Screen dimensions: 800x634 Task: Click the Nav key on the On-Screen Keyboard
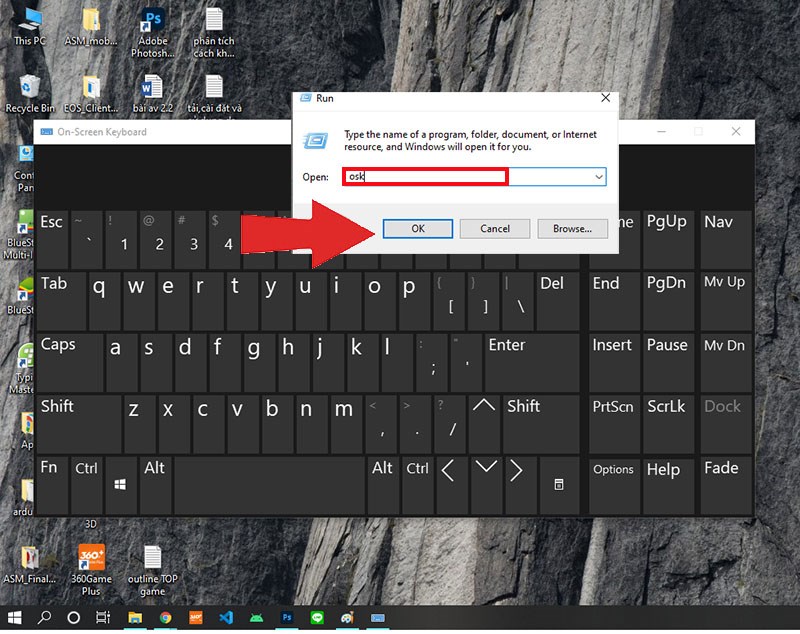click(x=726, y=240)
